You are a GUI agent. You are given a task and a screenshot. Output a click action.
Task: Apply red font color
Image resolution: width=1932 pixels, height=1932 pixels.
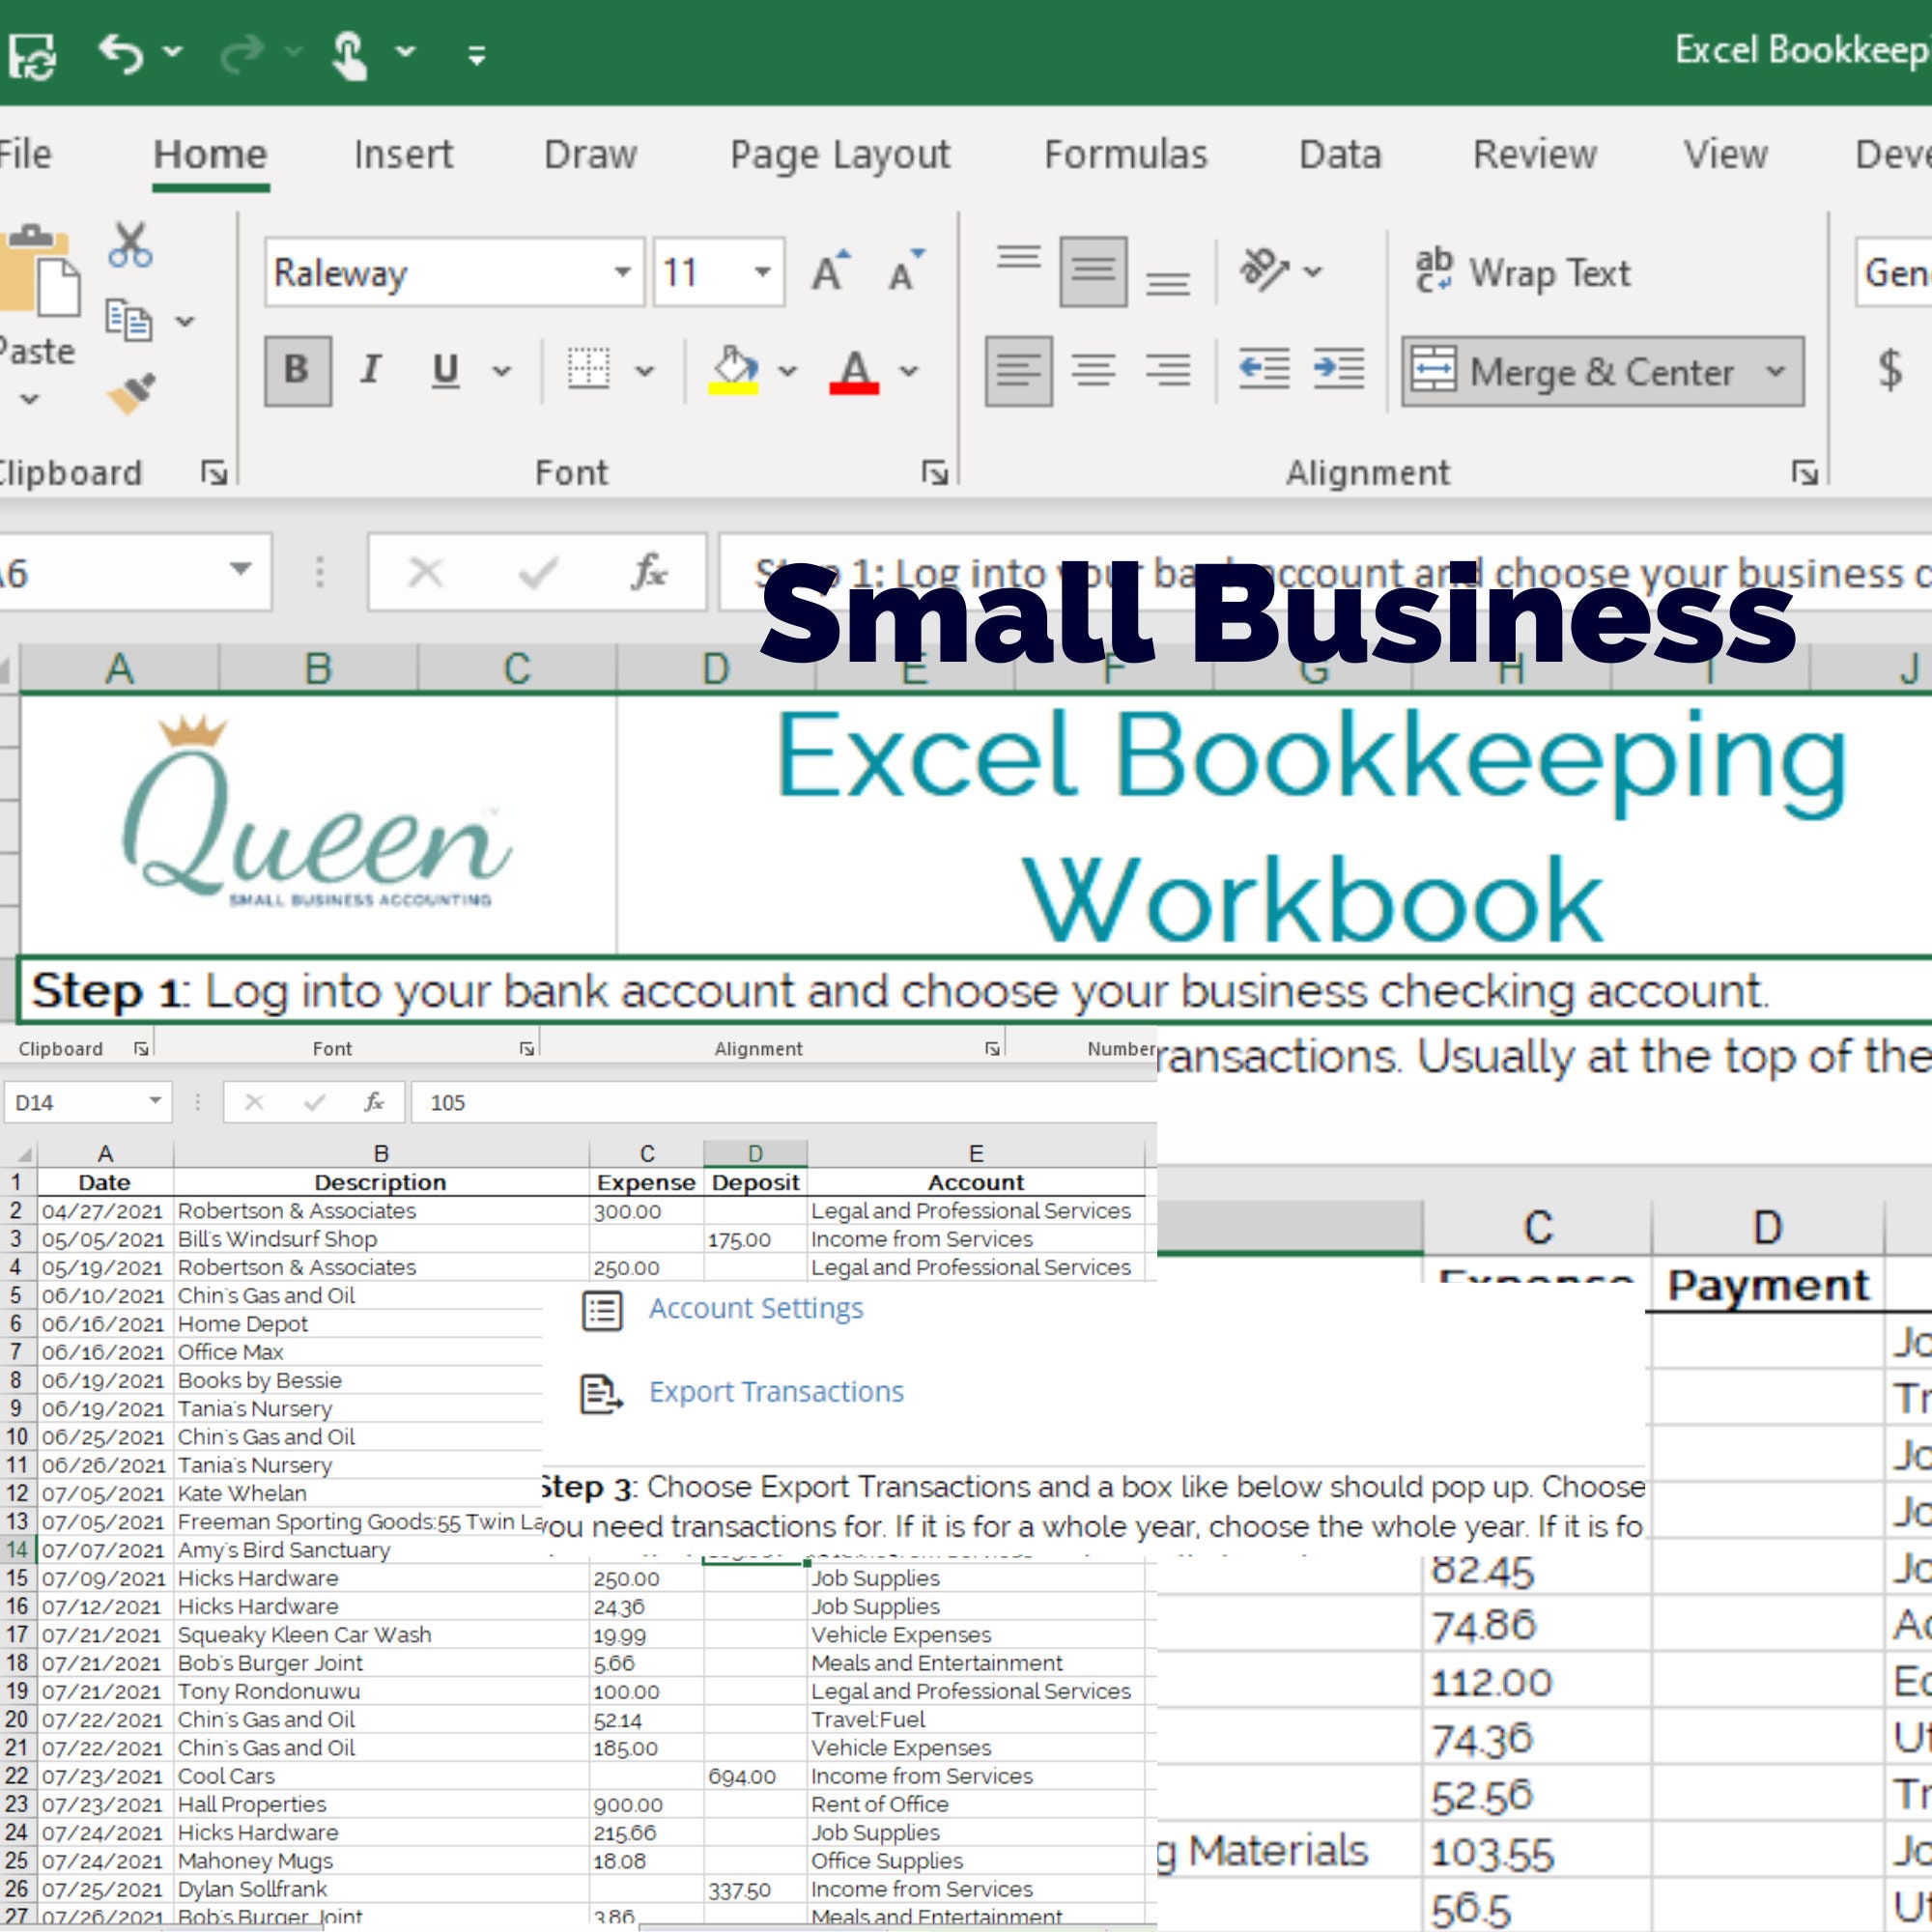coord(854,371)
